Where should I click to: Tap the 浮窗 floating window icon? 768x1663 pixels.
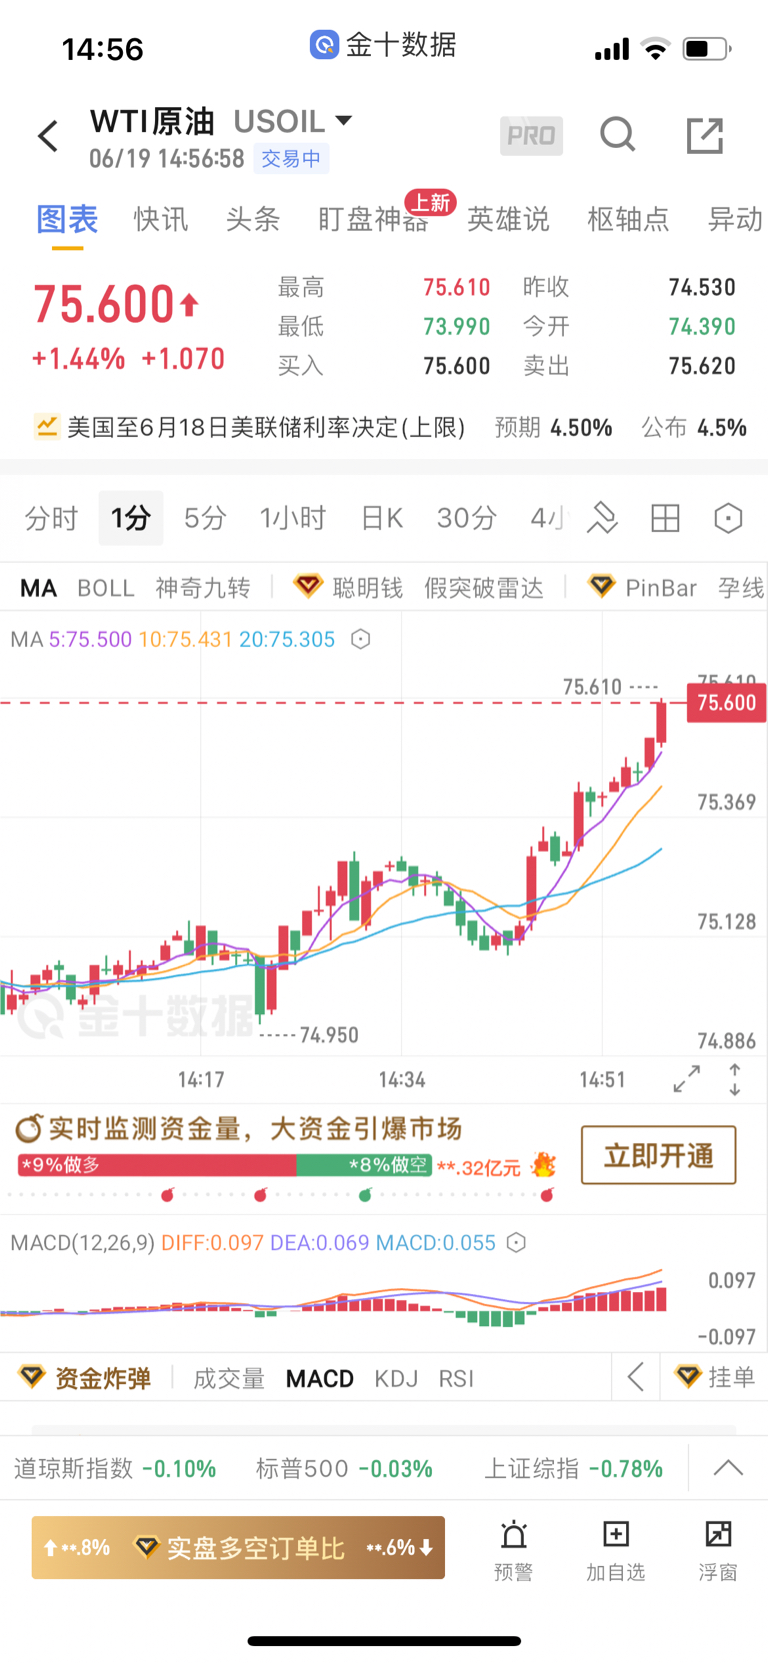point(718,1534)
